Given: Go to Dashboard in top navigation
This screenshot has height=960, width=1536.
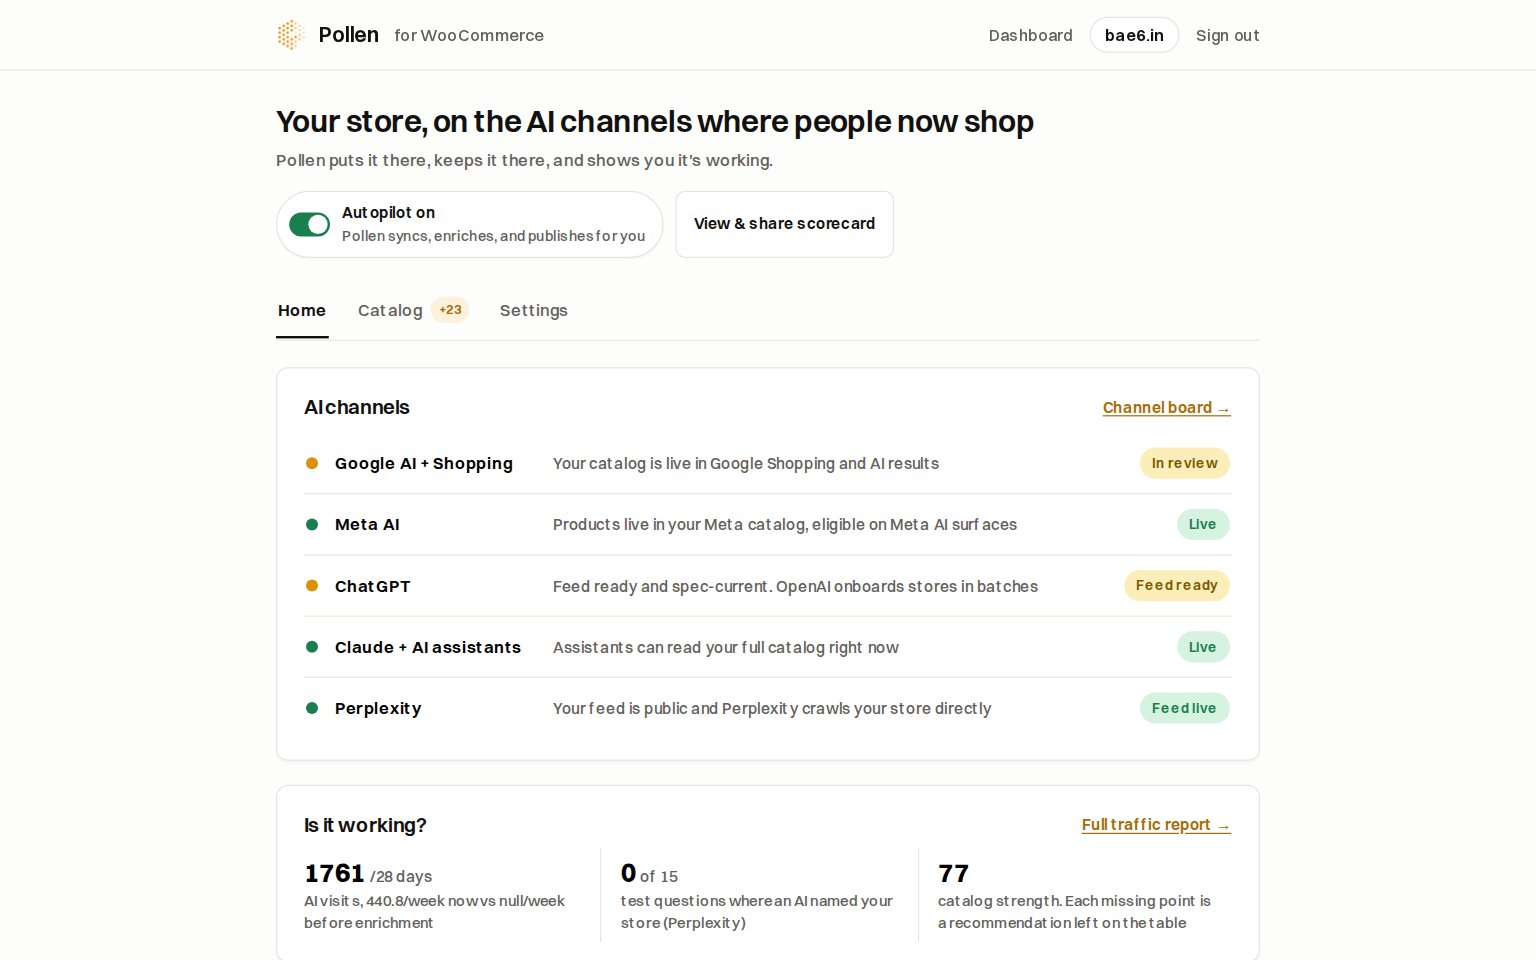Looking at the screenshot, I should pos(1030,35).
